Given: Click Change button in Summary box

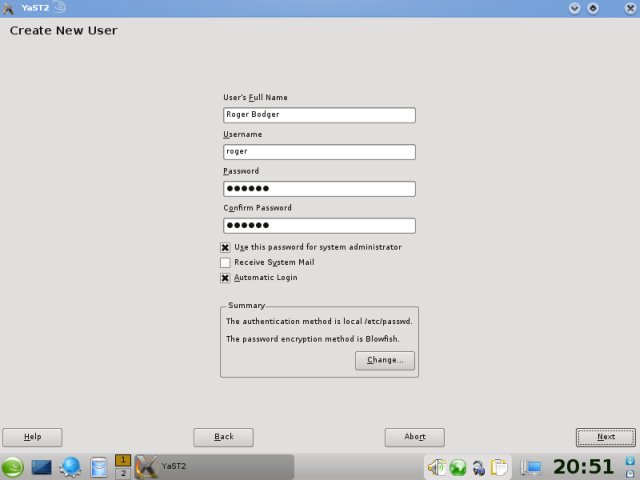Looking at the screenshot, I should [385, 360].
